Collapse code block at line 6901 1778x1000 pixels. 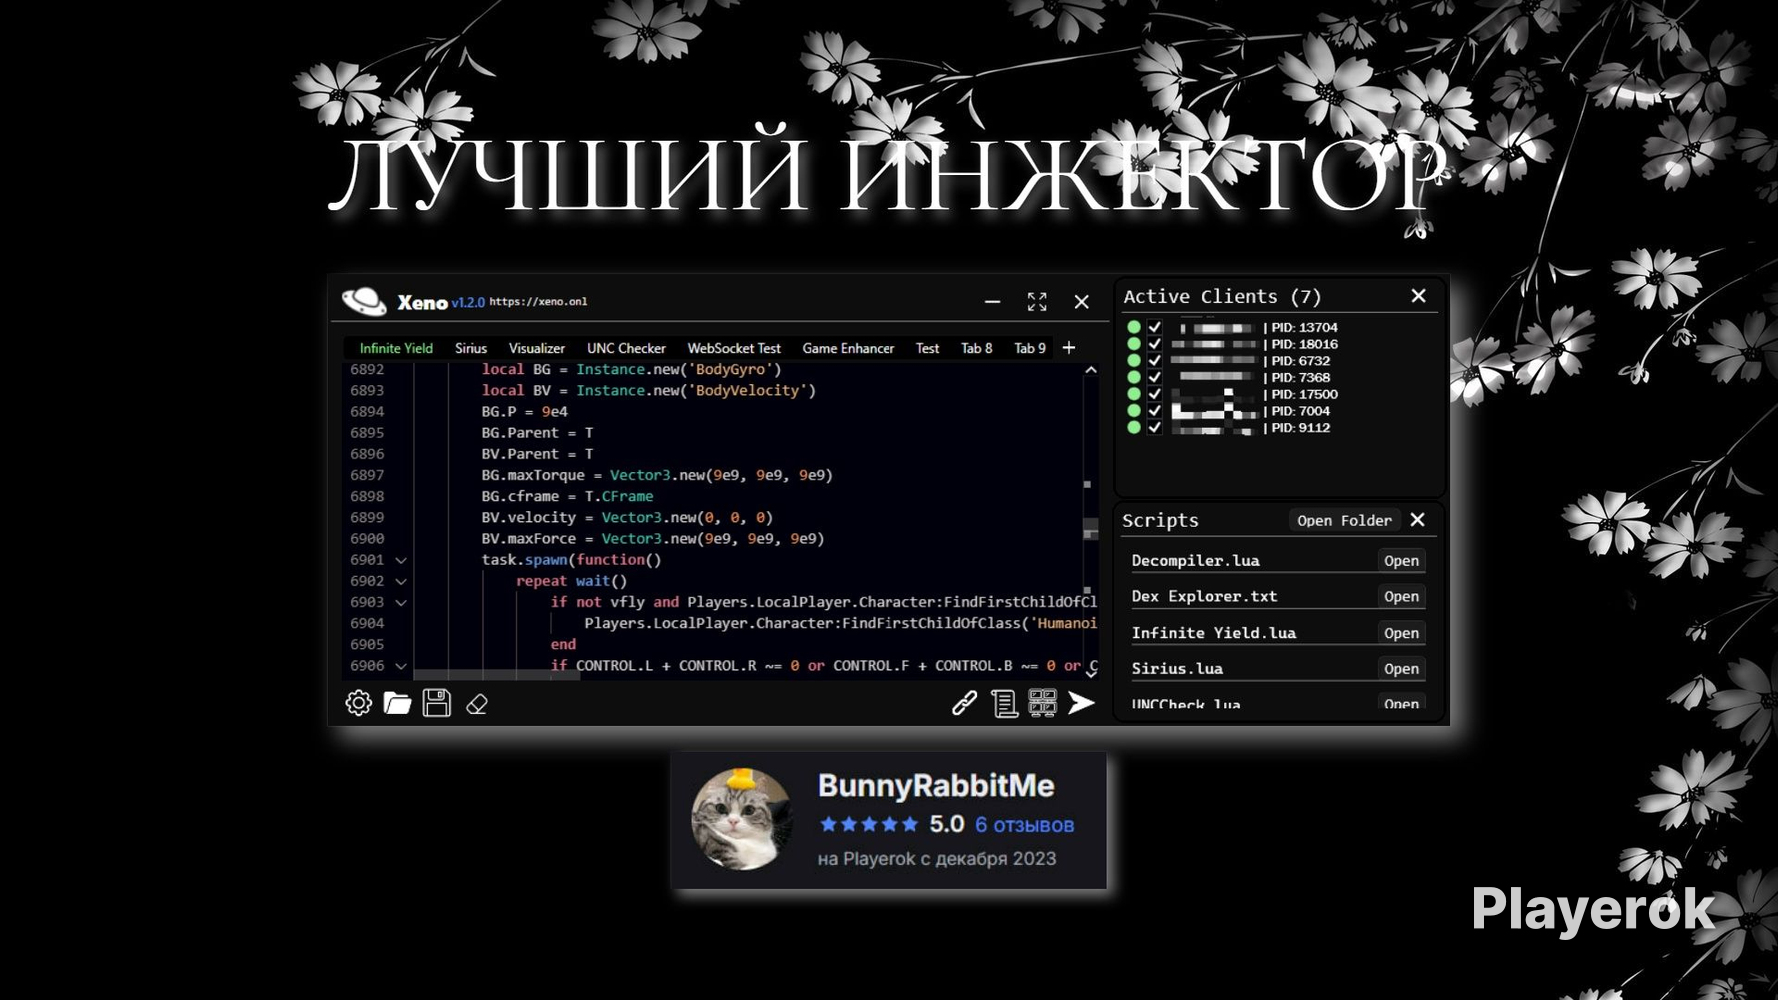pyautogui.click(x=401, y=560)
